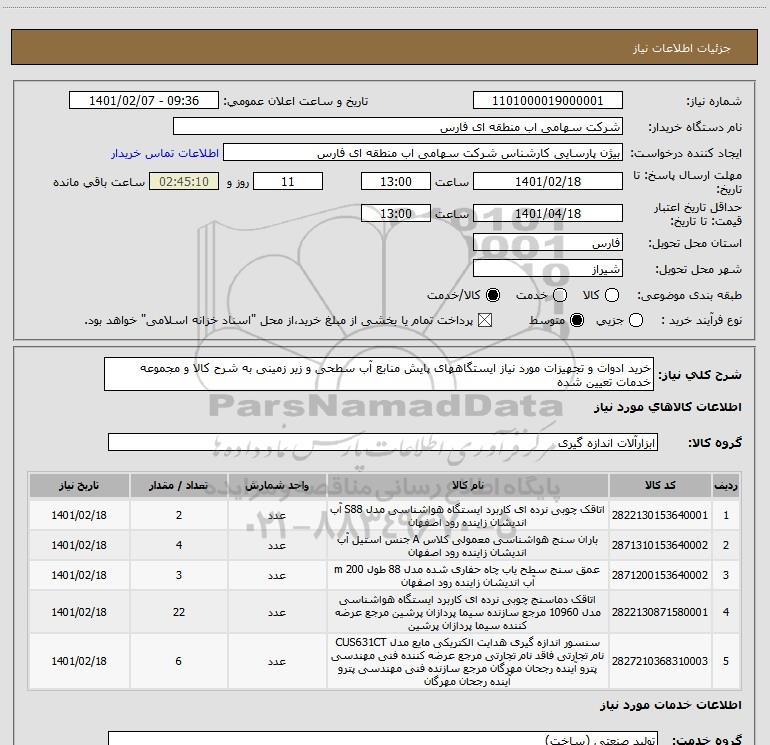
Task: Open the buyer contact information link
Action: 165,153
